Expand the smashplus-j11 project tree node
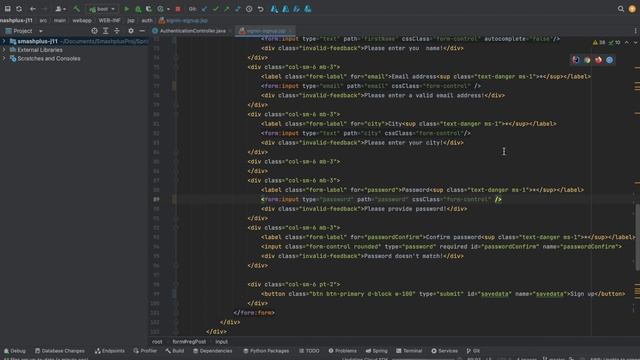 tap(4, 41)
